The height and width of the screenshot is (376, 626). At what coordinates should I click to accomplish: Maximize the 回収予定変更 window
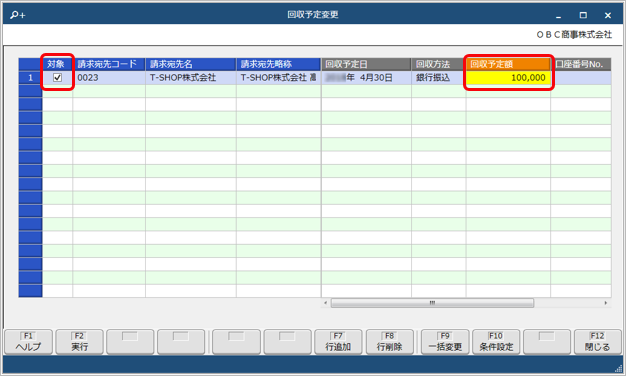[x=583, y=15]
